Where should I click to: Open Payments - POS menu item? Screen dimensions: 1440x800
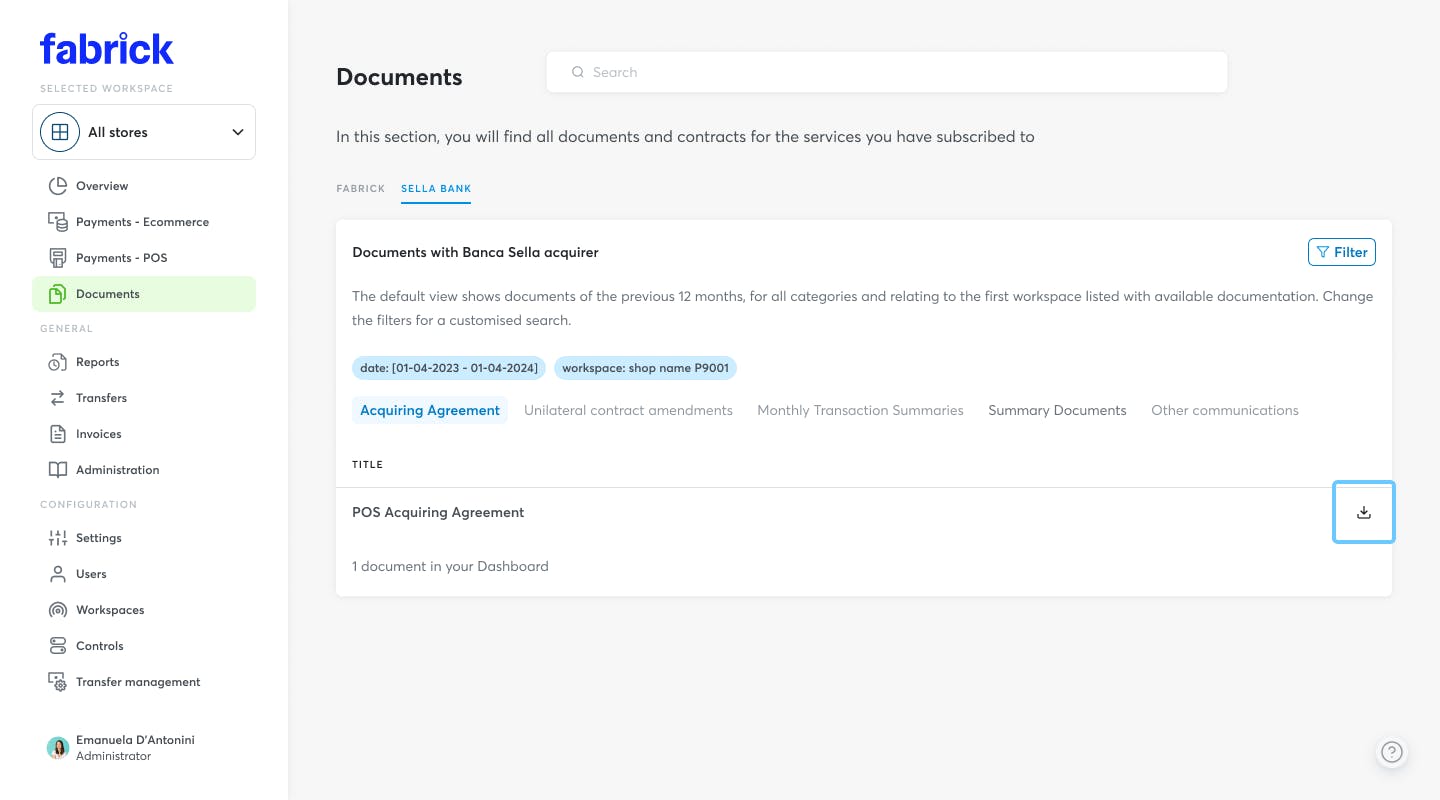coord(122,258)
